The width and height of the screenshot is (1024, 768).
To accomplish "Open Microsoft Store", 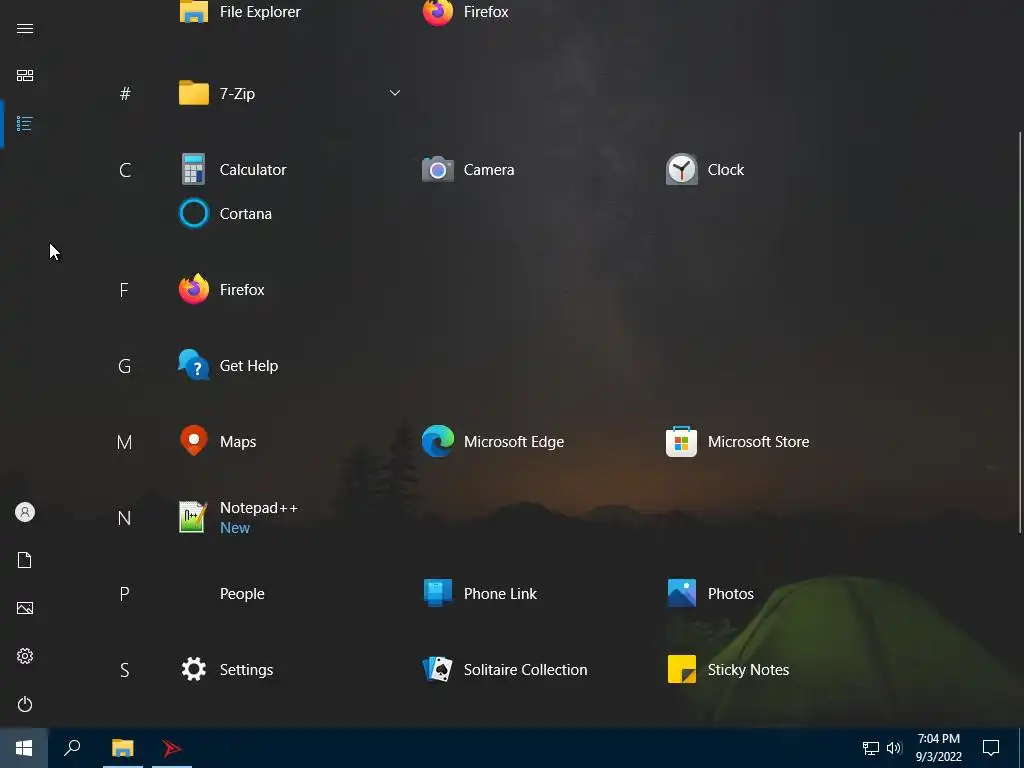I will 737,441.
